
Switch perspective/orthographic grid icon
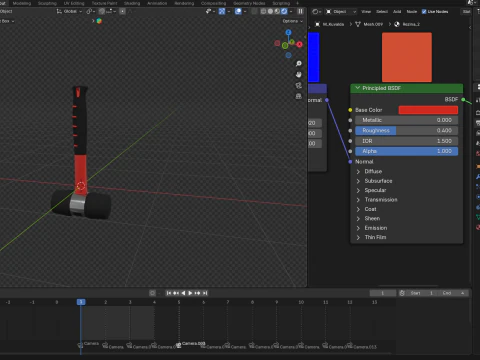point(299,96)
